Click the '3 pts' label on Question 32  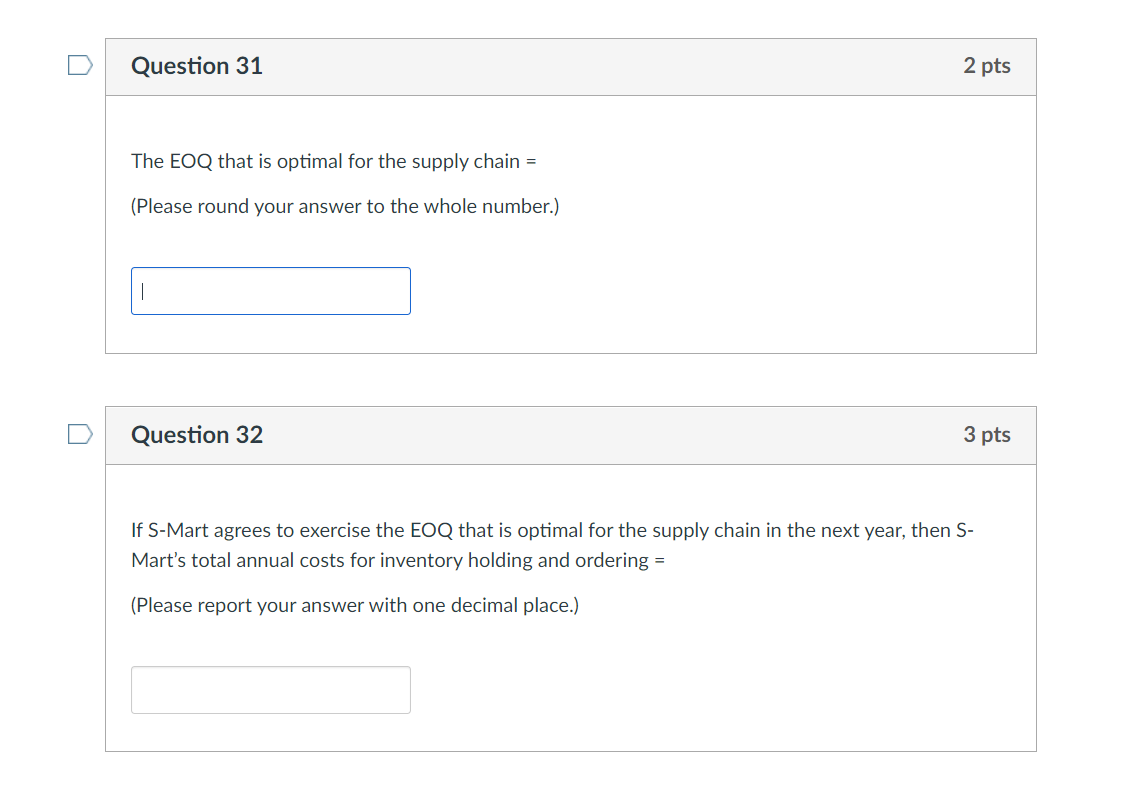point(987,435)
